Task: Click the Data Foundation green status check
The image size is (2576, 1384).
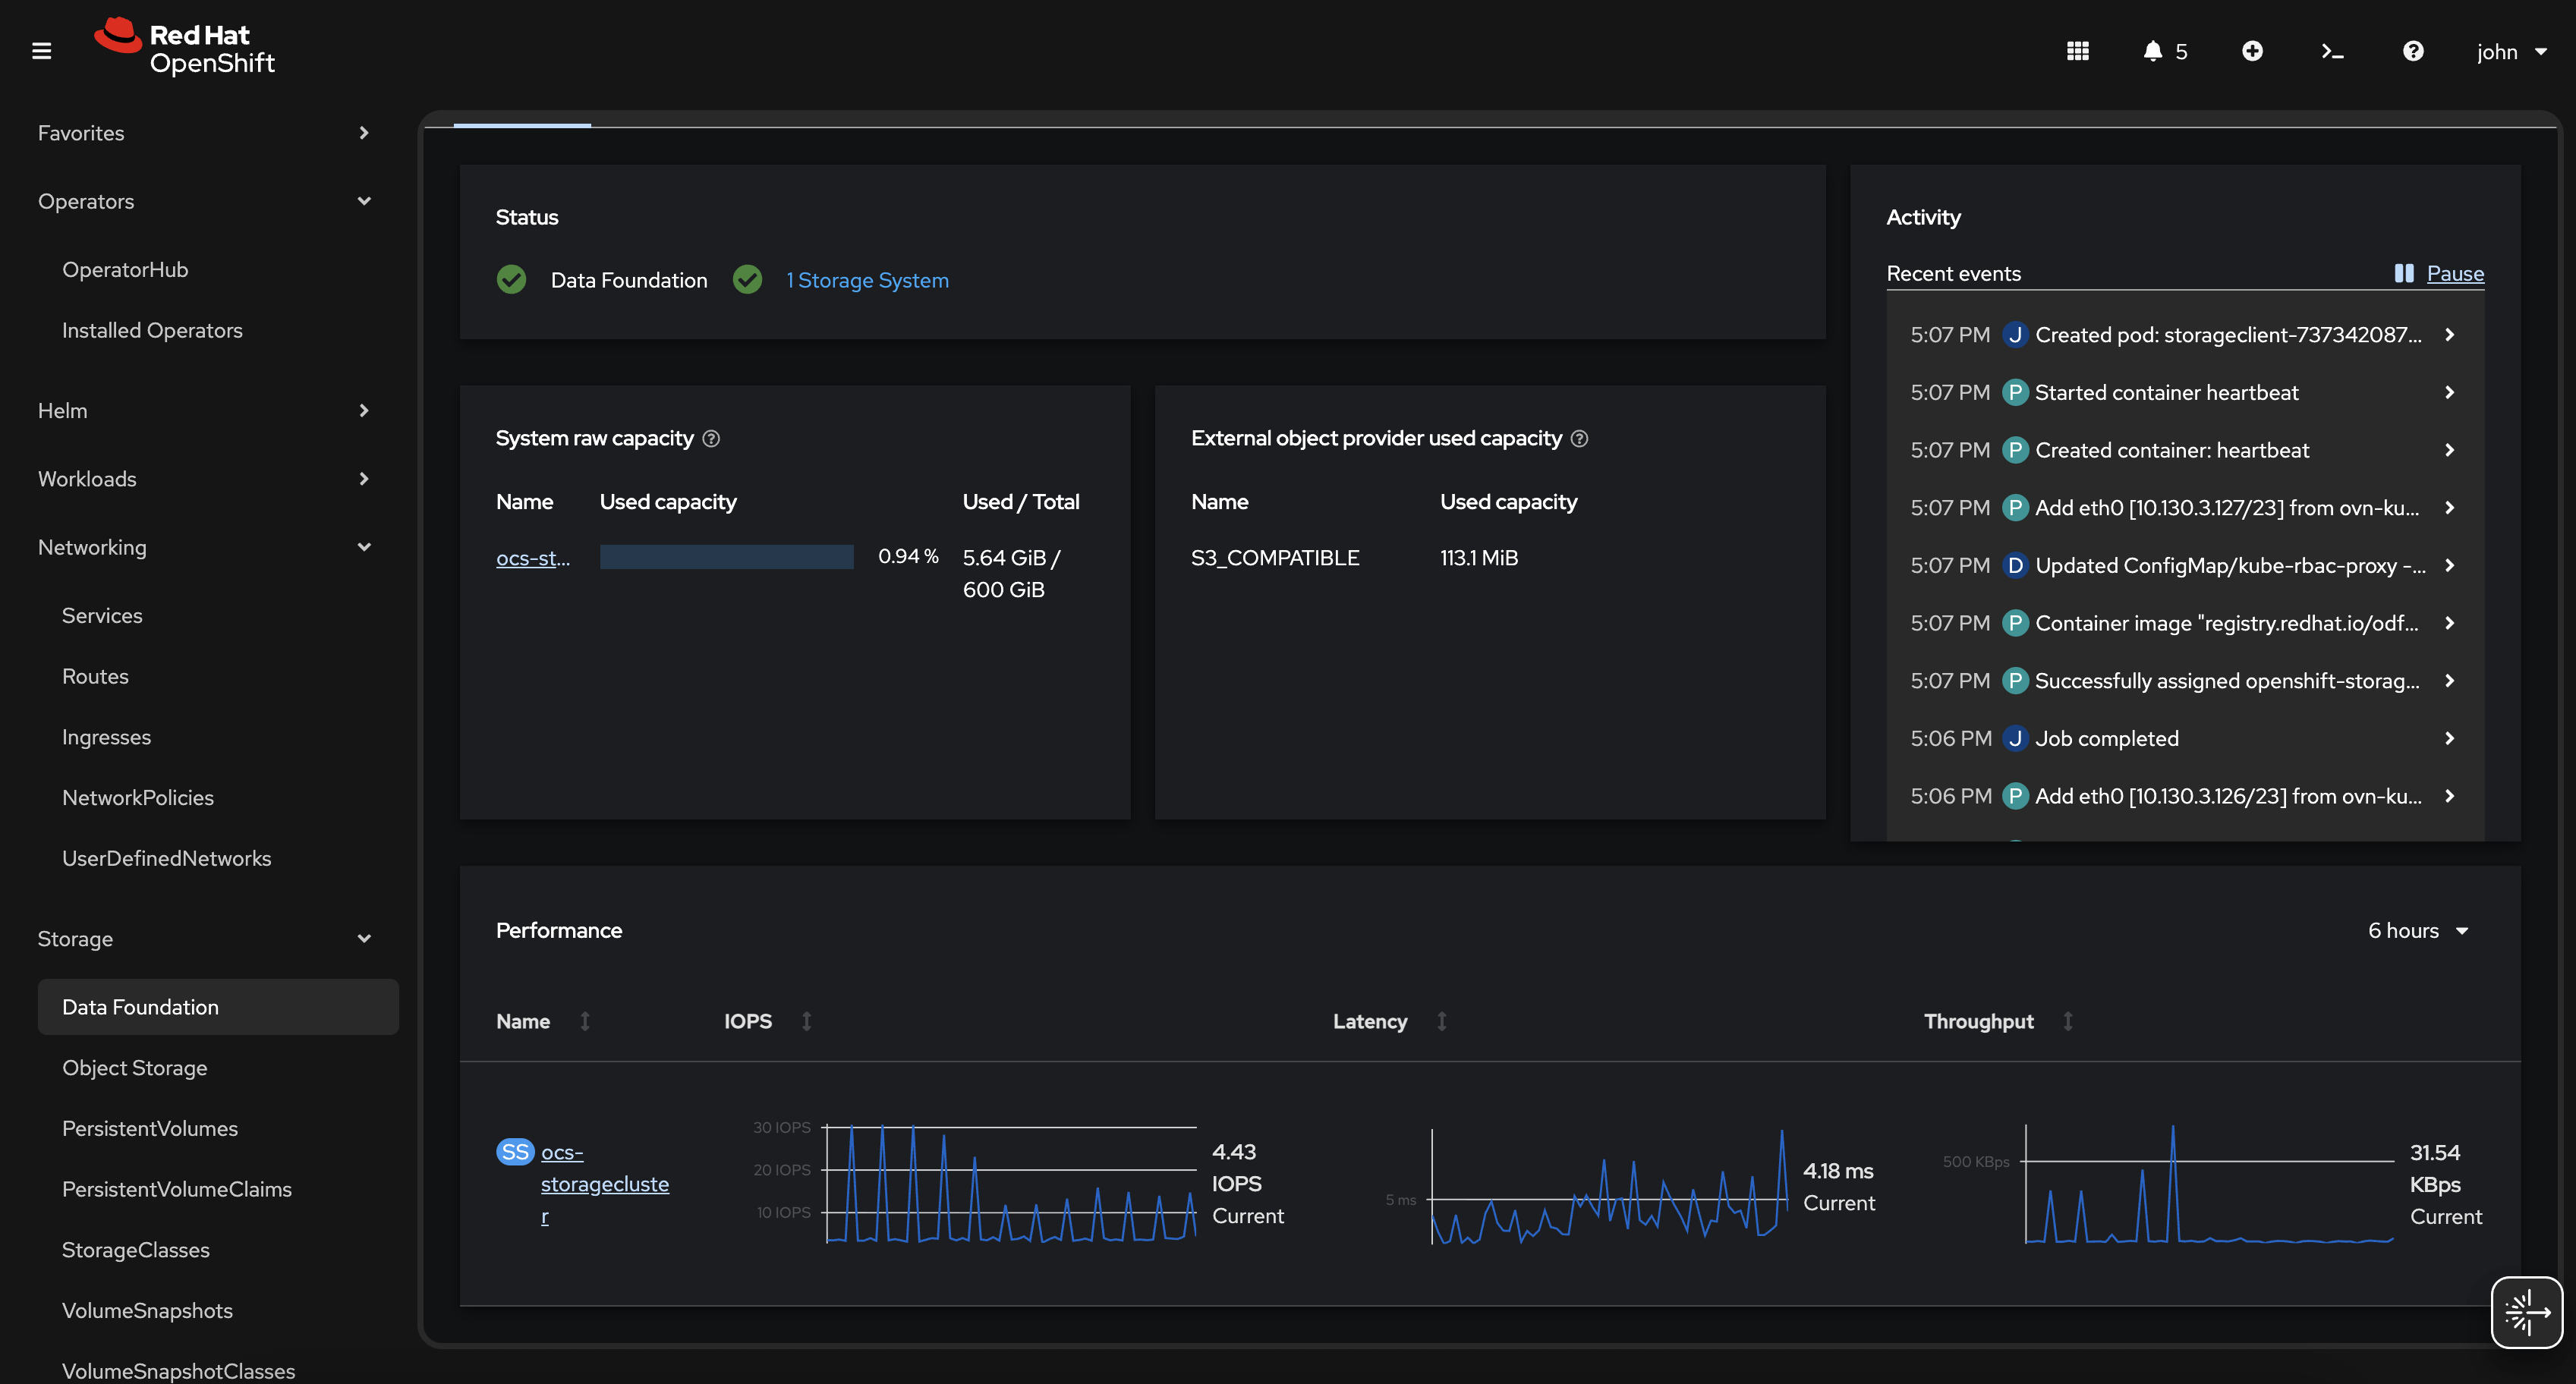Action: coord(511,279)
